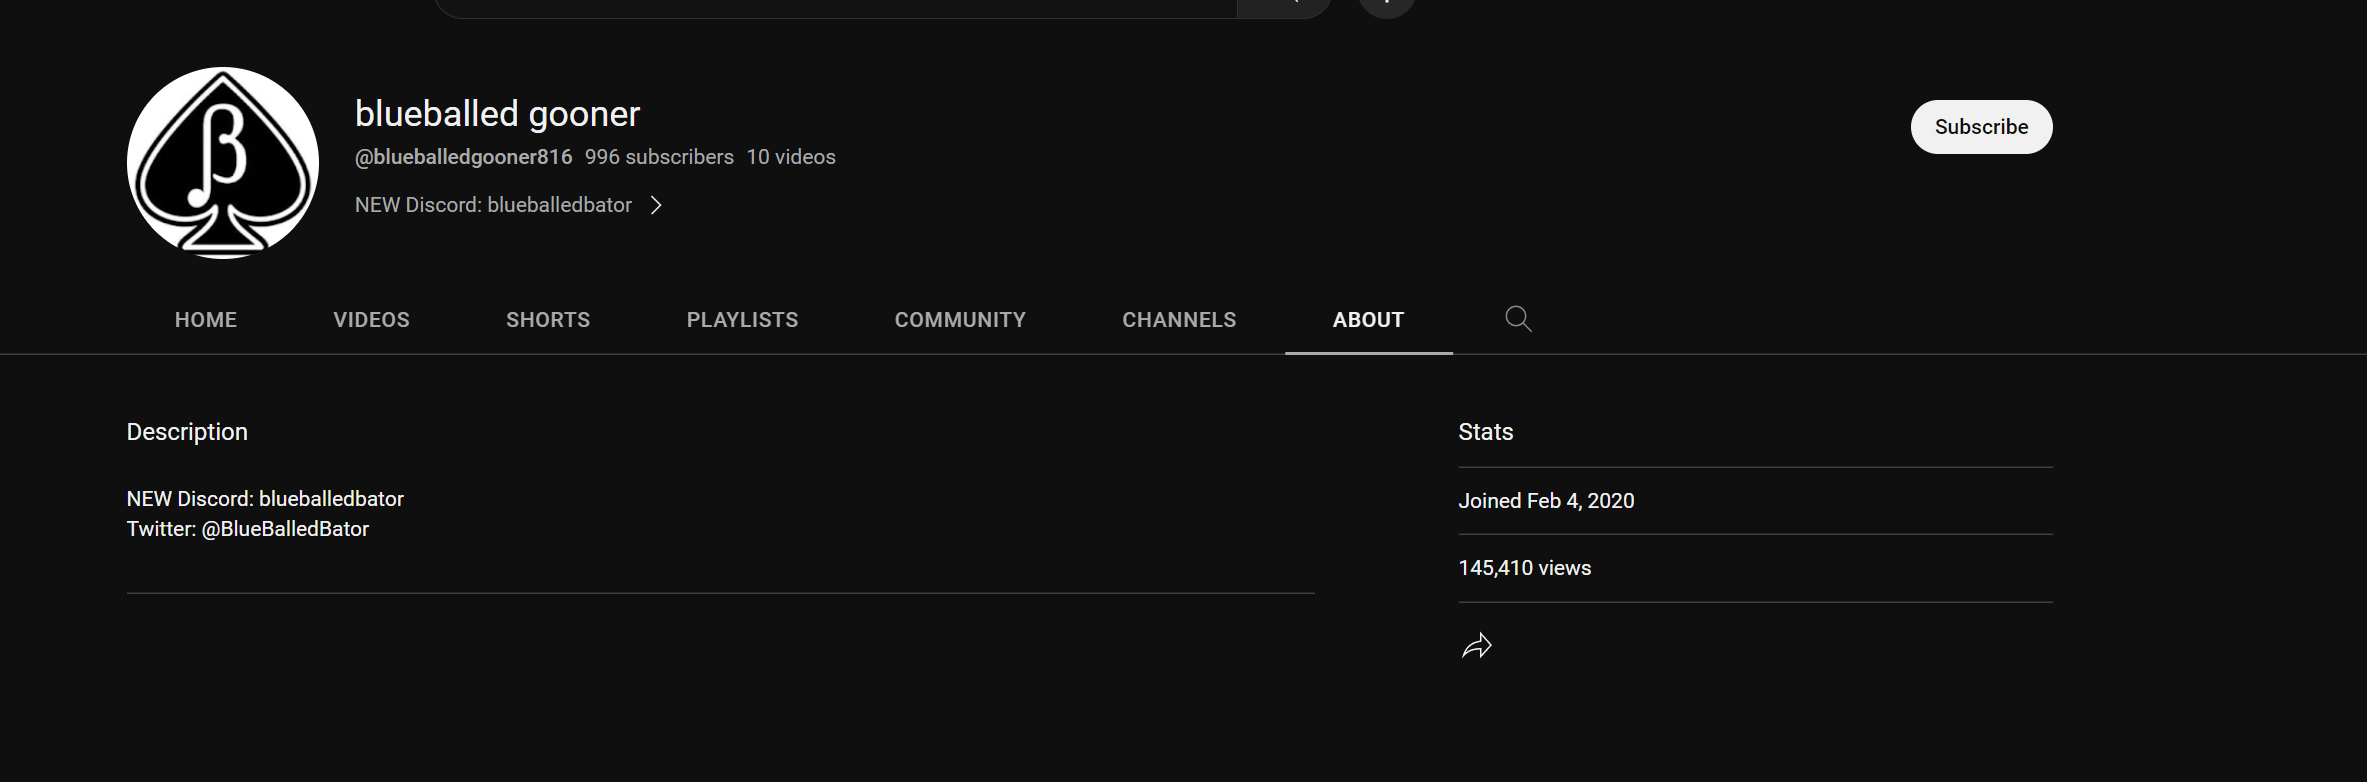
Task: Open the channel's spade avatar image
Action: 223,163
